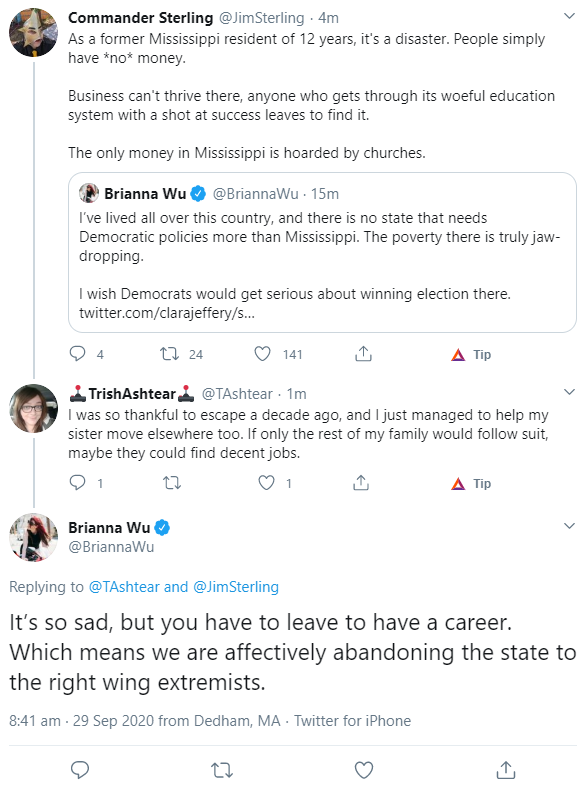Like Brianna Wu's main tweet
This screenshot has height=790, width=587.
pyautogui.click(x=364, y=770)
